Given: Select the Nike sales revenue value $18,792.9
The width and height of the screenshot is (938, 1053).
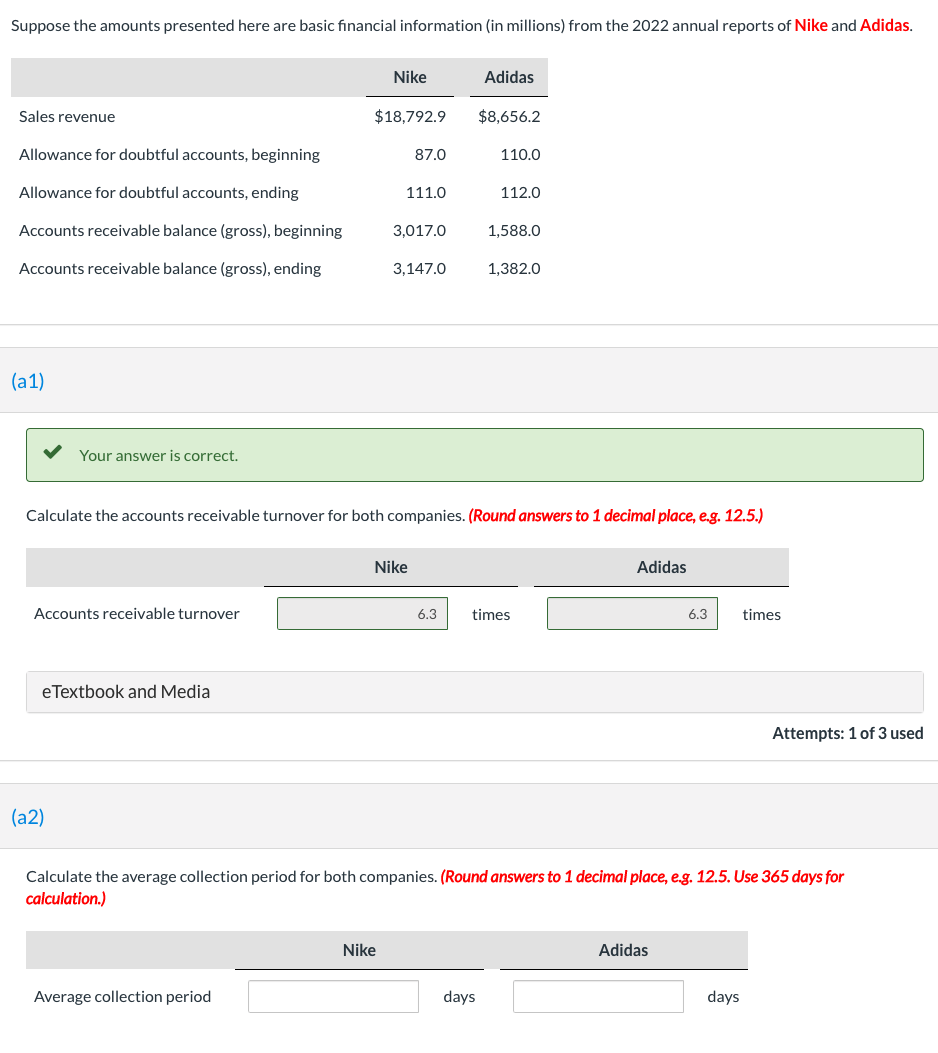Looking at the screenshot, I should [410, 116].
